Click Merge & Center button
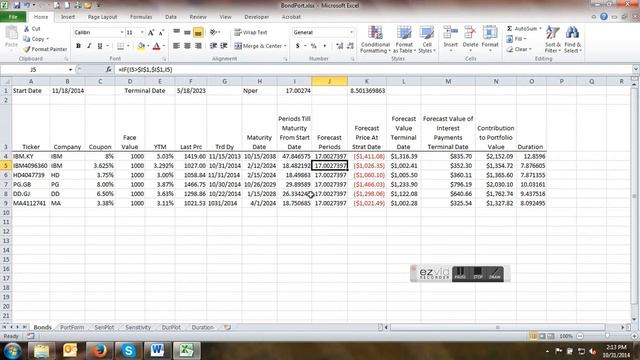This screenshot has height=360, width=640. pos(258,46)
